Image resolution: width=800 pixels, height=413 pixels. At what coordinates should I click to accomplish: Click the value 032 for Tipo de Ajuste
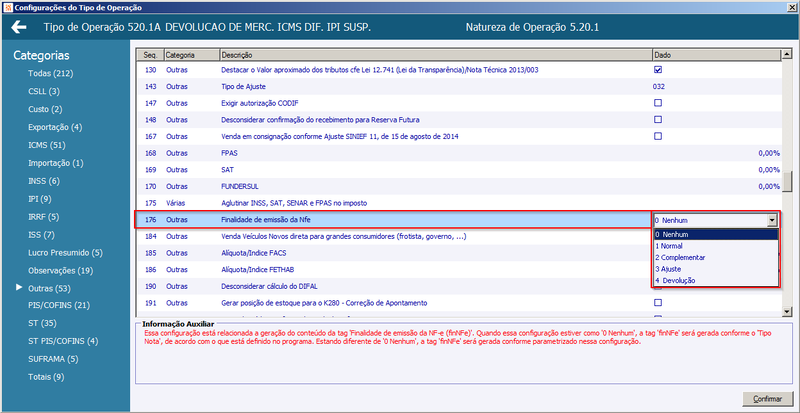(x=659, y=86)
